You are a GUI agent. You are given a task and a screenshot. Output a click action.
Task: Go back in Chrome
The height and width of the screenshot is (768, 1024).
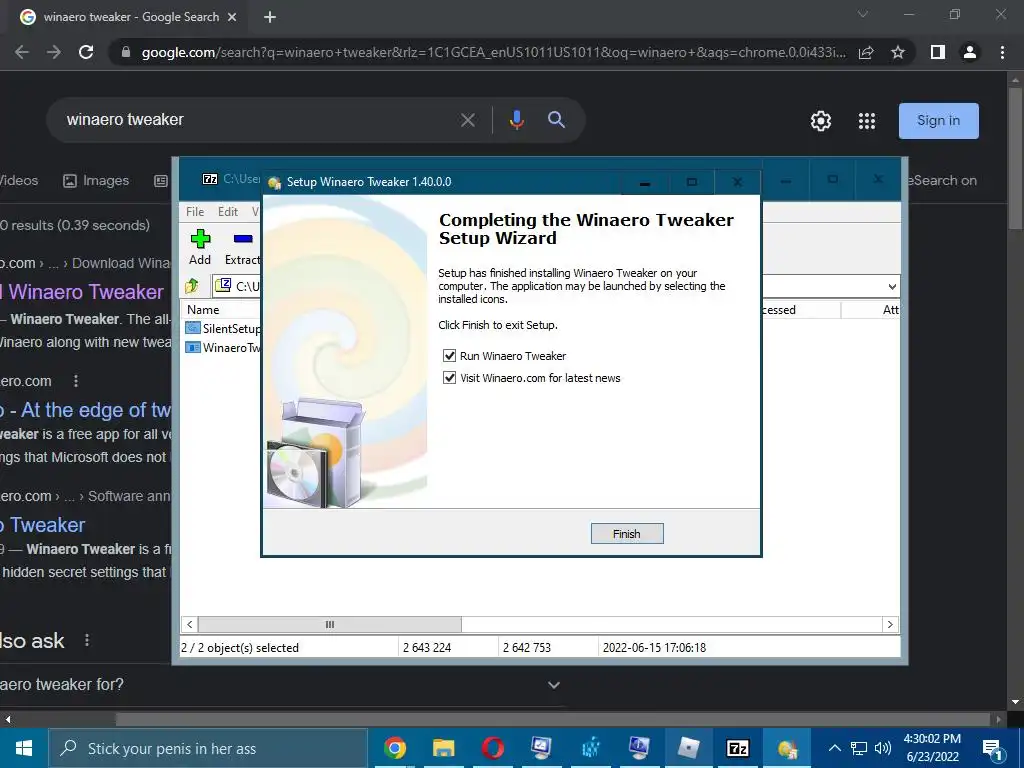(22, 52)
